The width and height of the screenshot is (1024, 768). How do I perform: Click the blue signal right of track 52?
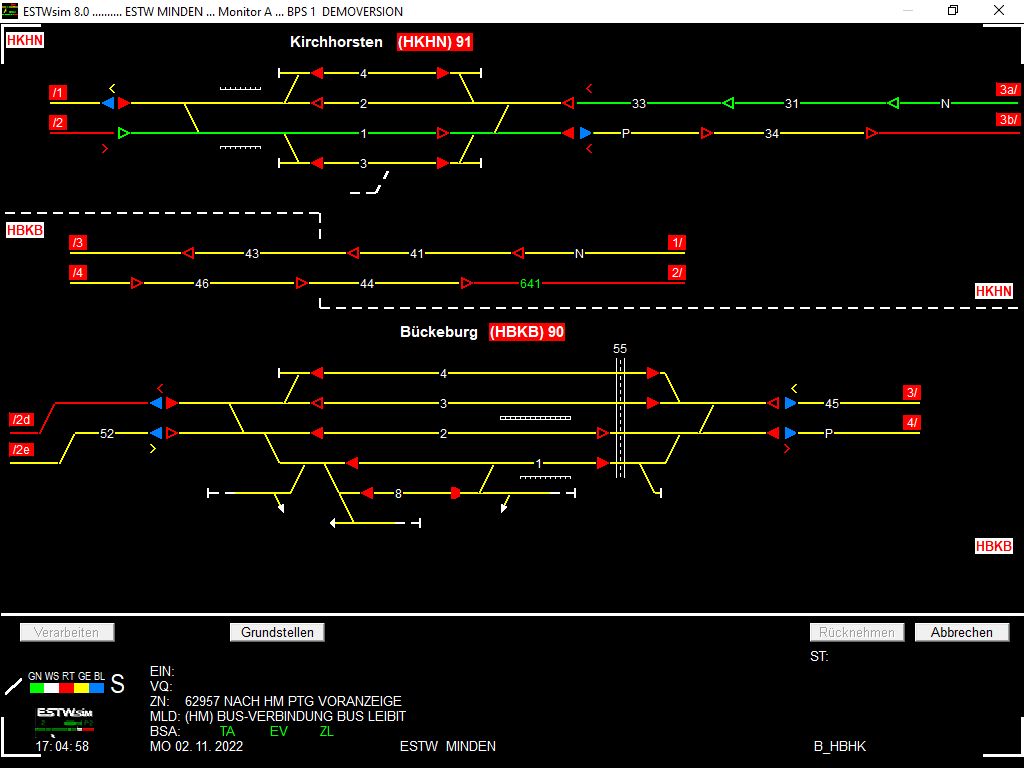point(155,433)
